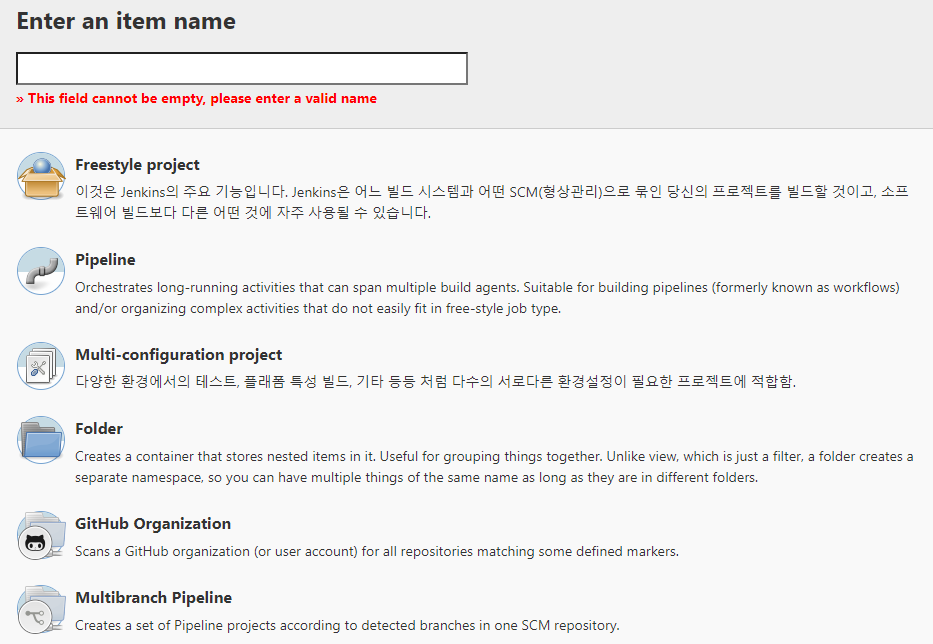Choose the Multibranch Pipeline title

click(x=154, y=598)
